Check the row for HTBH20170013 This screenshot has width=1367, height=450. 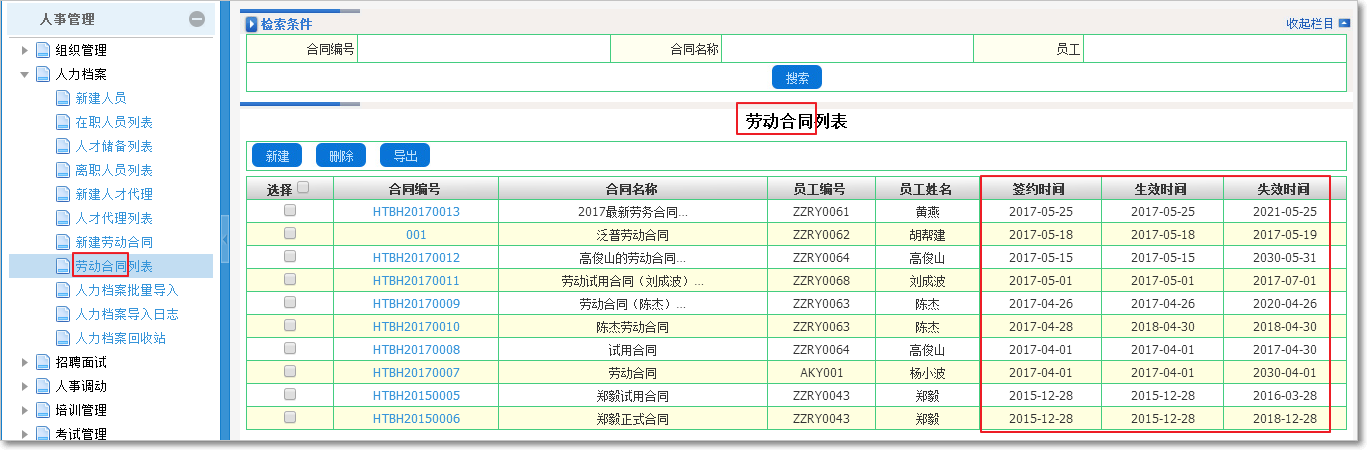coord(290,211)
